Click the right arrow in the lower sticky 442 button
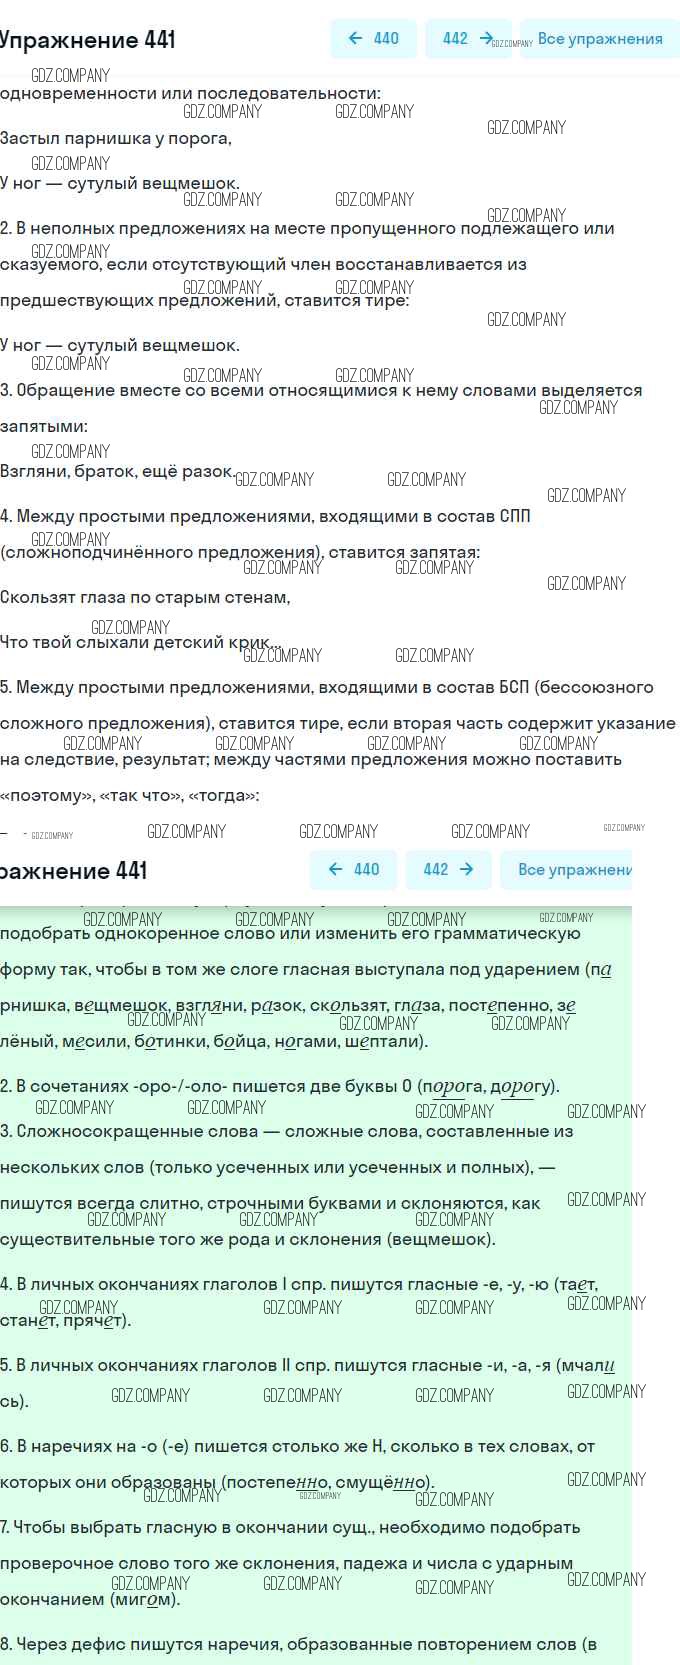The image size is (680, 1665). [466, 869]
